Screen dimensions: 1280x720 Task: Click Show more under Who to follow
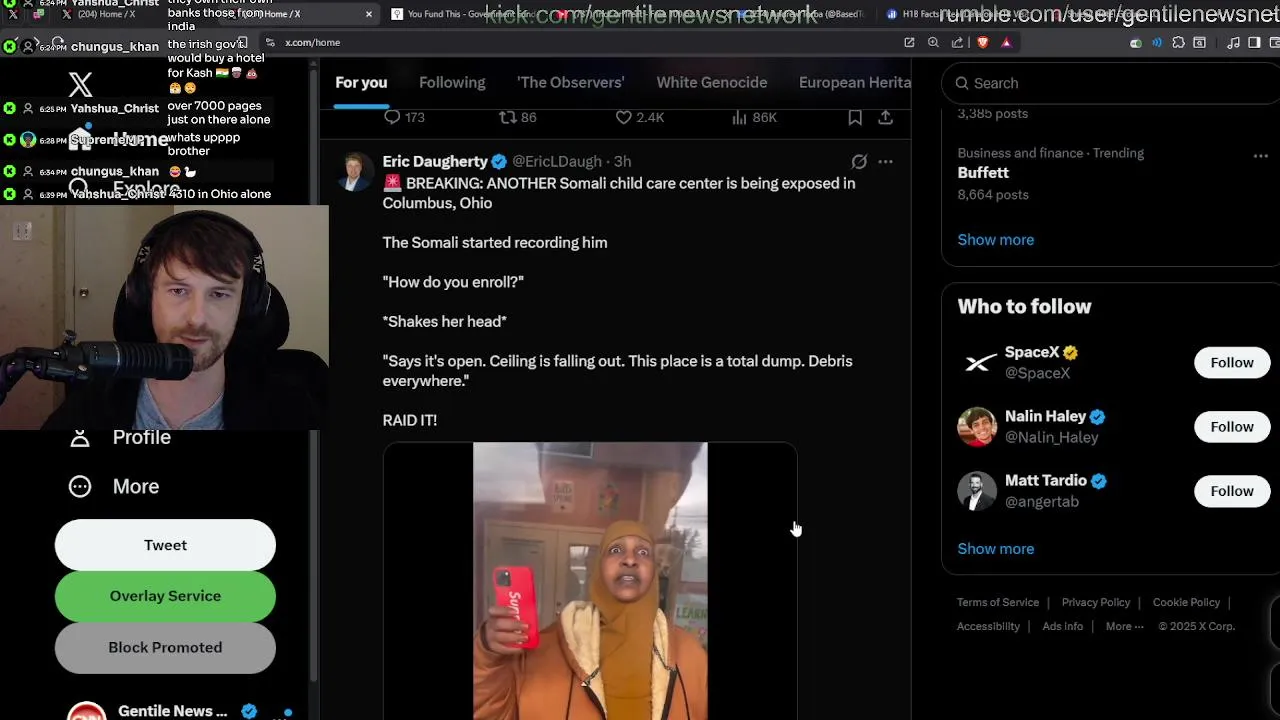[996, 549]
